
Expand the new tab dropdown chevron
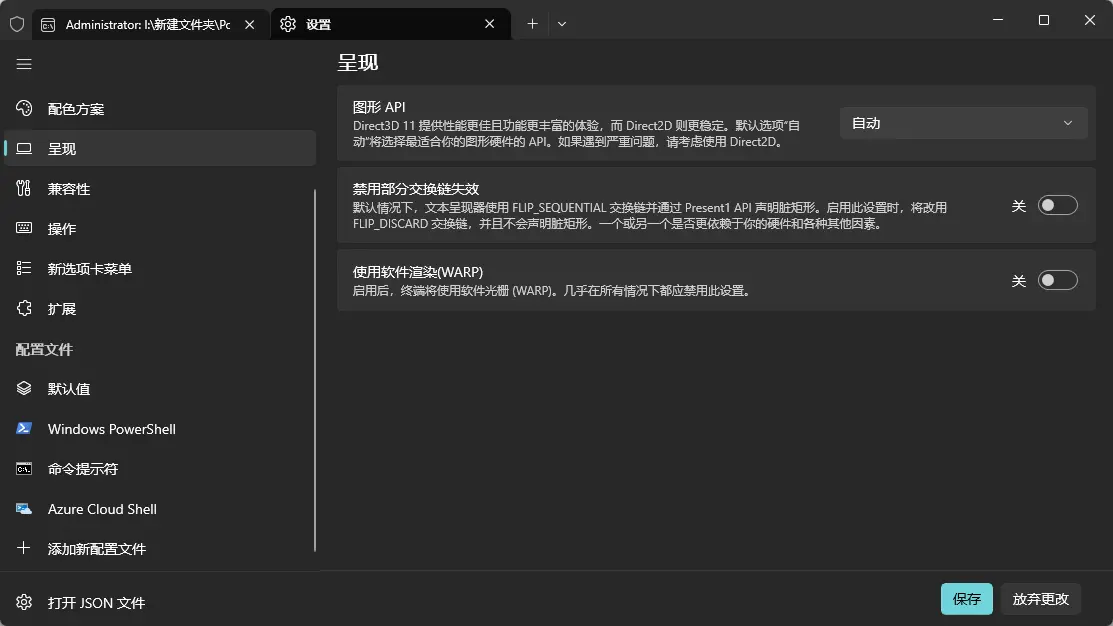561,24
